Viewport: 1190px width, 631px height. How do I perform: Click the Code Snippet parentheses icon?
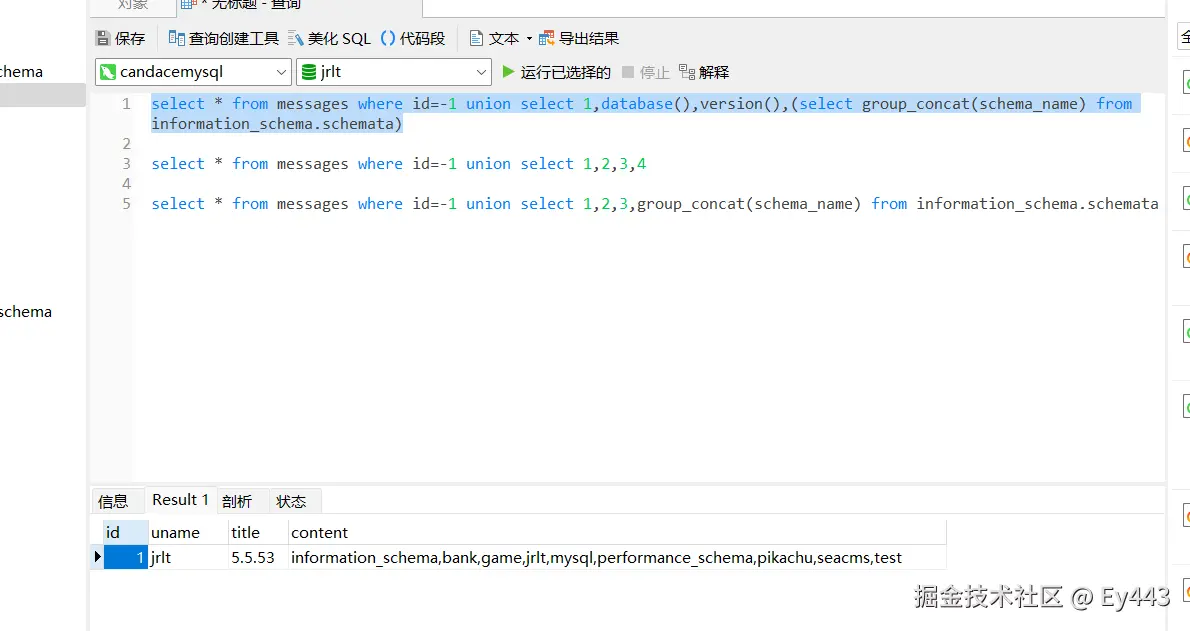click(388, 38)
